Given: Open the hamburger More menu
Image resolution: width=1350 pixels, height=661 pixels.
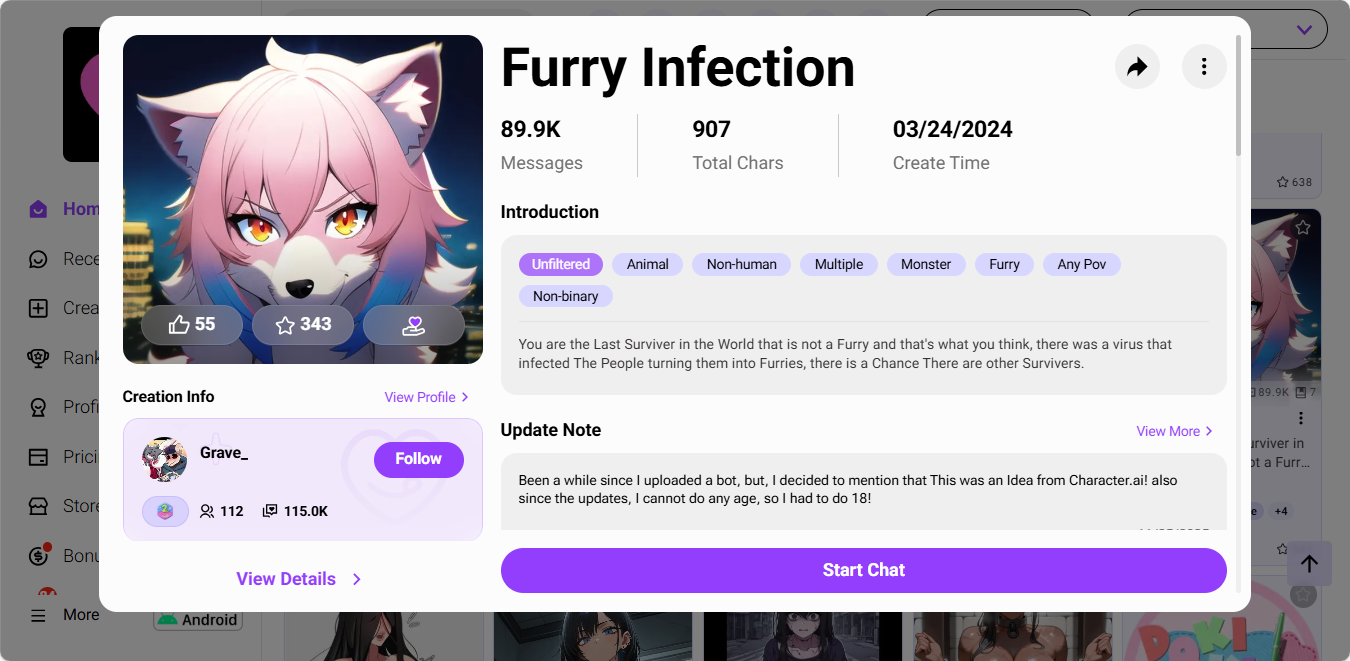Looking at the screenshot, I should coord(38,615).
